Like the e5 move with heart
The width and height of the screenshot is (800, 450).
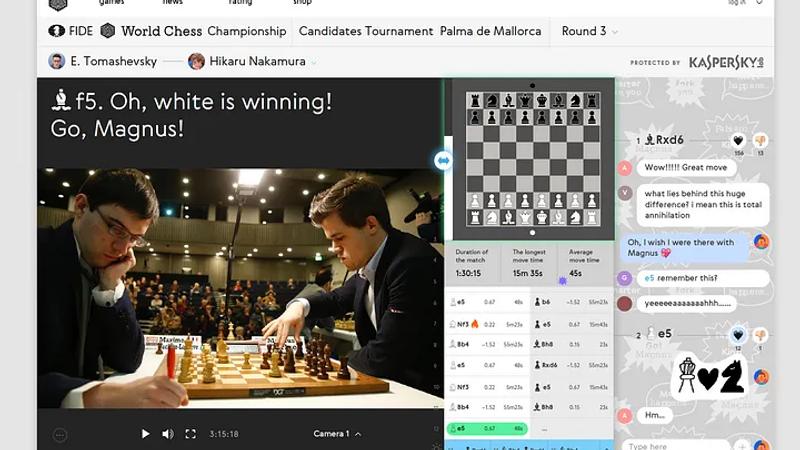tap(738, 335)
